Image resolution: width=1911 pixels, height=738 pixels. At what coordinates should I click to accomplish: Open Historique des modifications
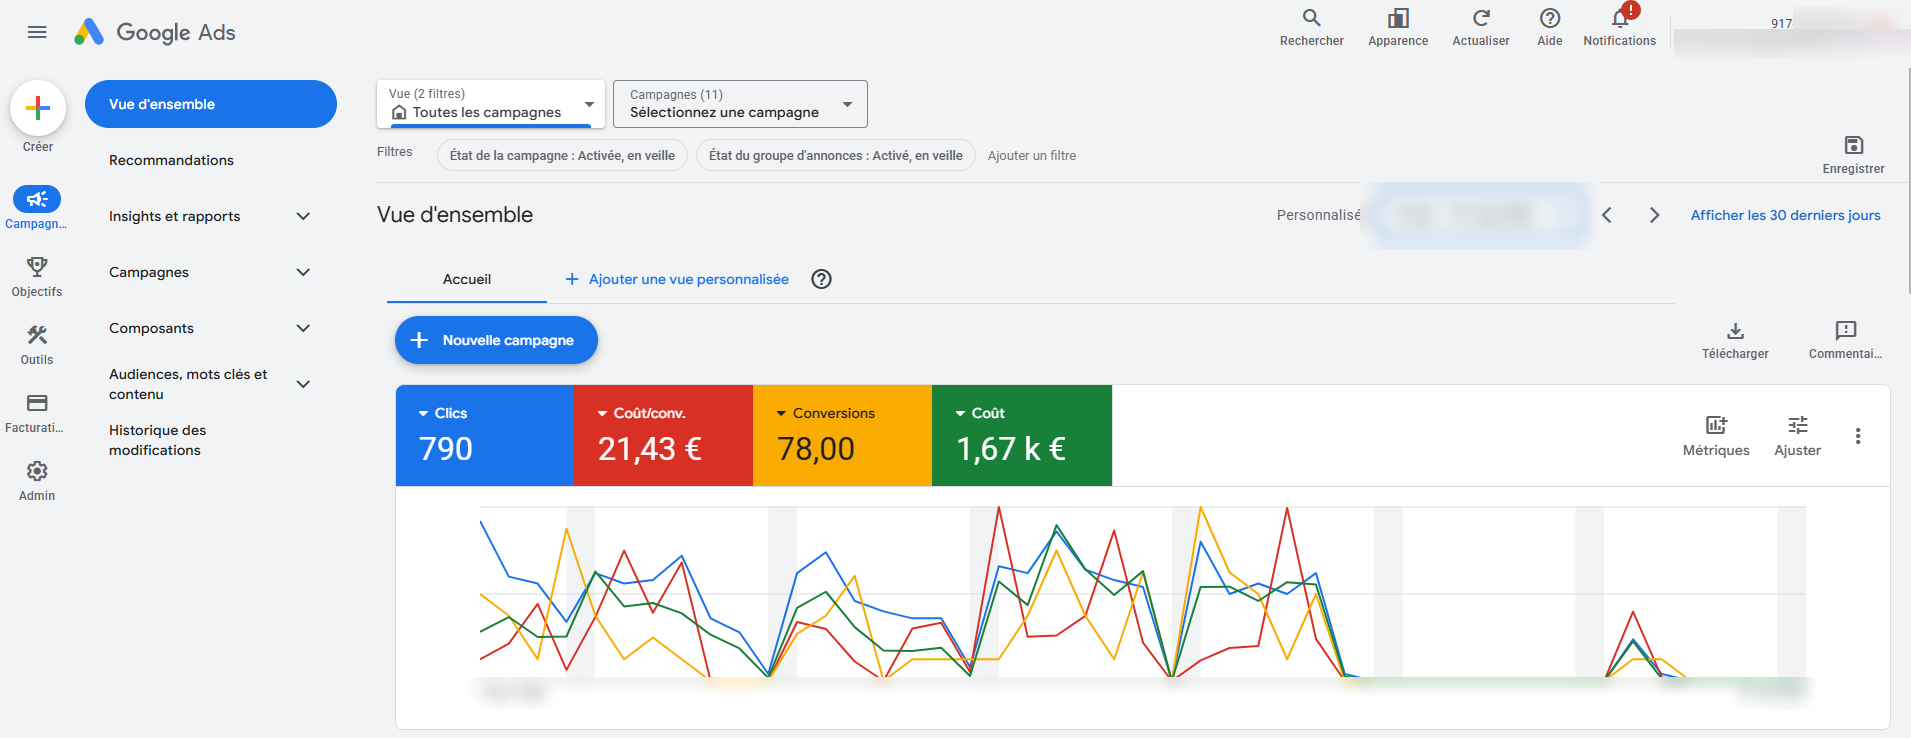pos(158,440)
